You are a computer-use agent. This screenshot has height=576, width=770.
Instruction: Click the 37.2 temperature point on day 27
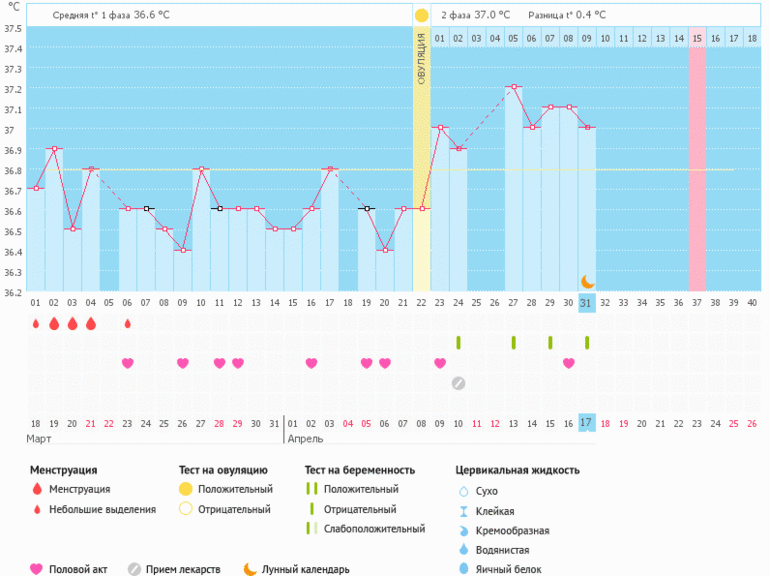(514, 87)
